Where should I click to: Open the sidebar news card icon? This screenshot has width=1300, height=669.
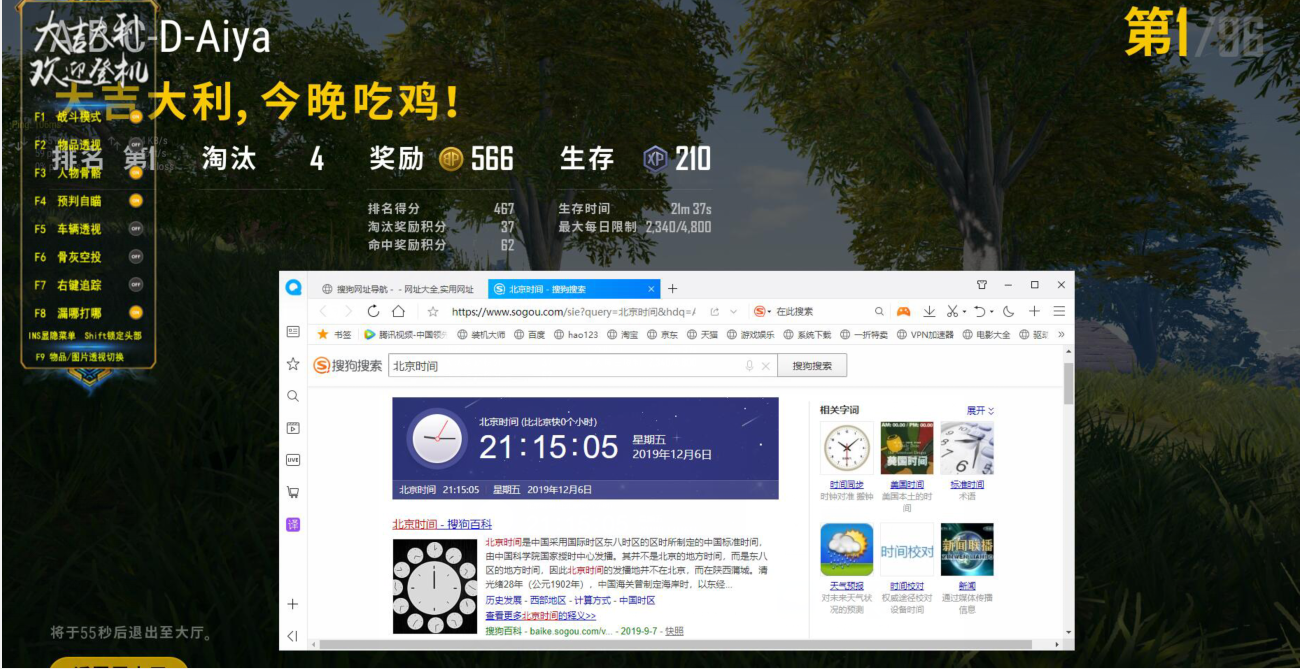(x=293, y=331)
